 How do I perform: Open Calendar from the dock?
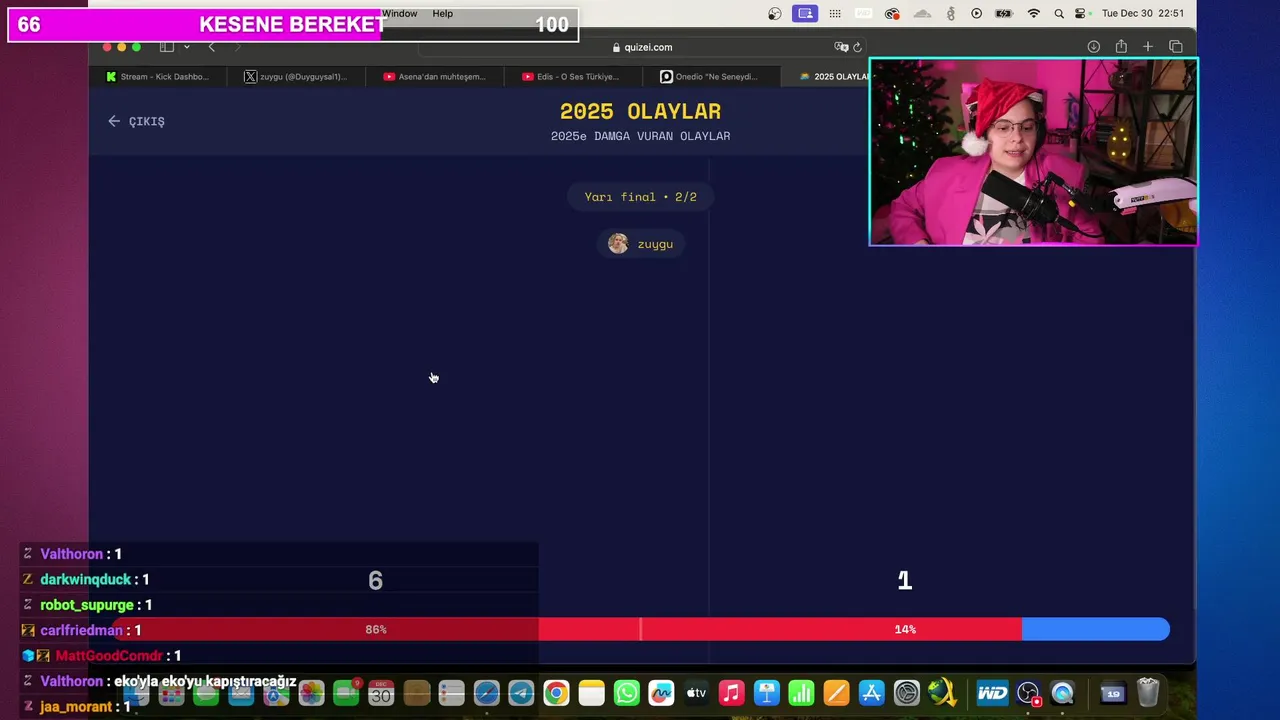(x=381, y=693)
